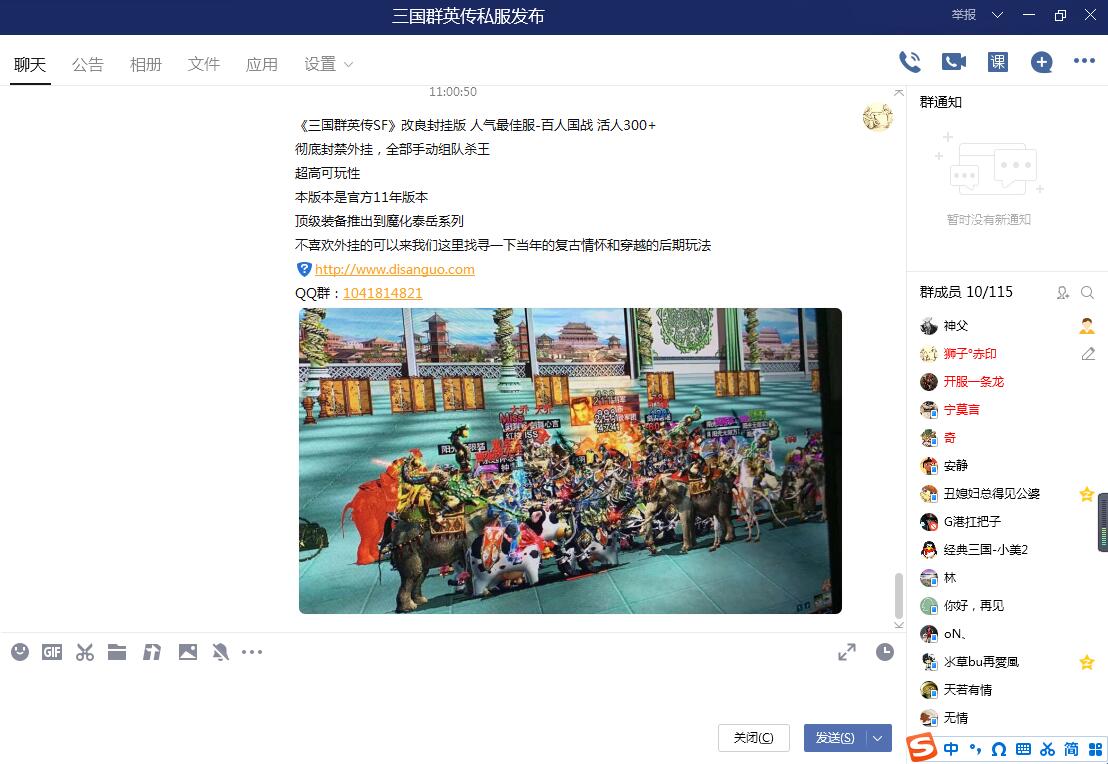The height and width of the screenshot is (764, 1108).
Task: Click the chat scroll-up arrow
Action: [x=899, y=93]
